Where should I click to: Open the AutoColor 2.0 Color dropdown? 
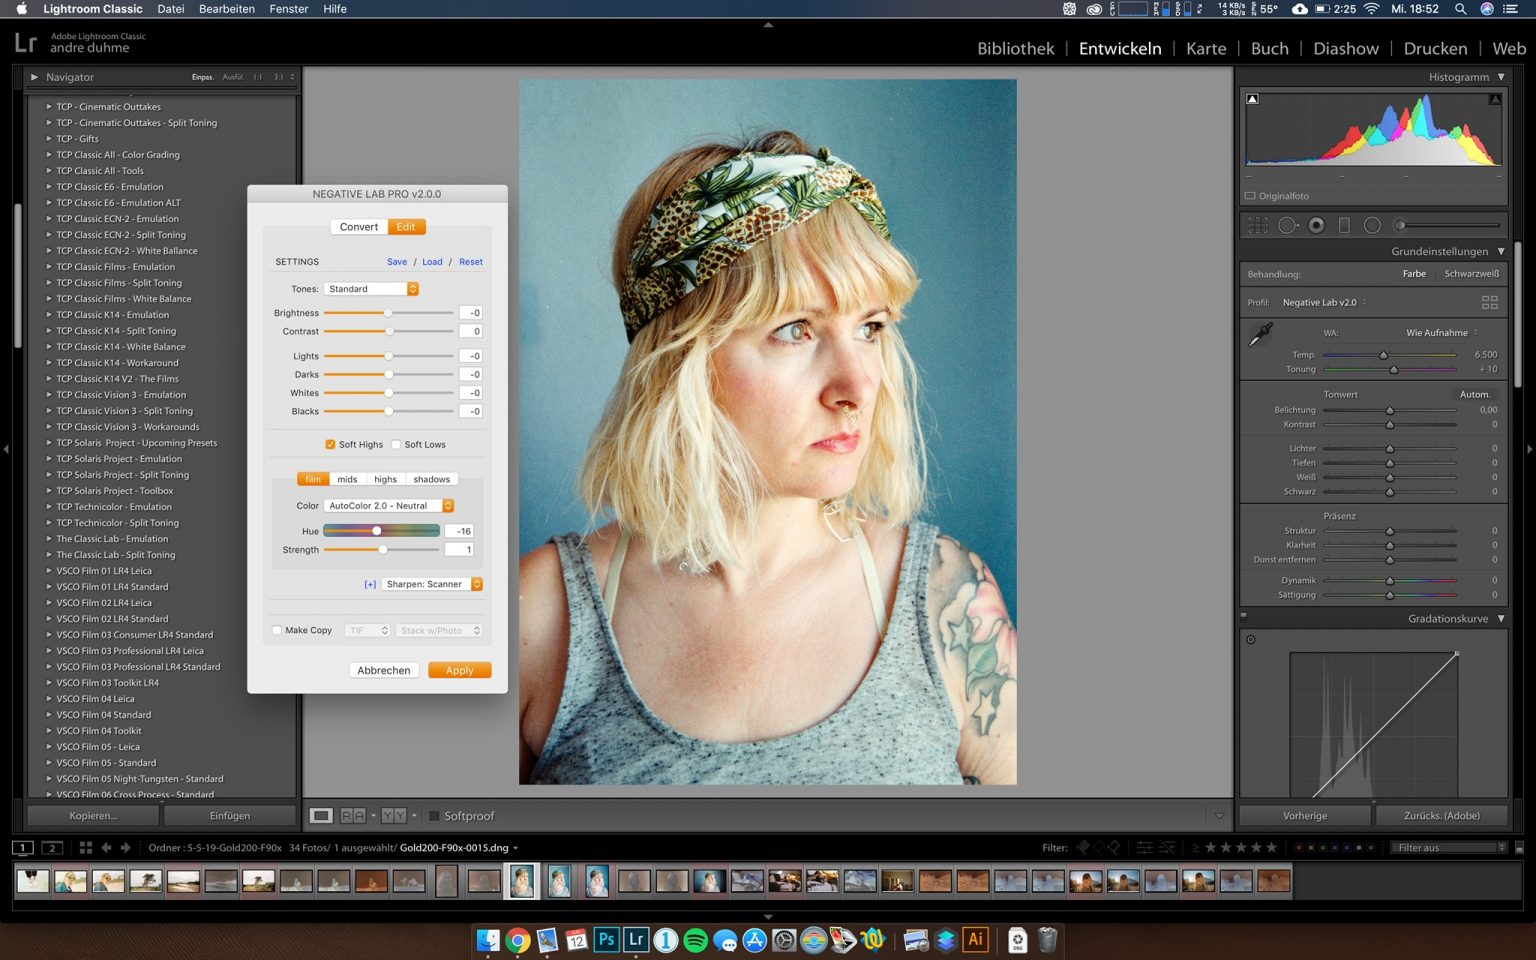pyautogui.click(x=389, y=505)
